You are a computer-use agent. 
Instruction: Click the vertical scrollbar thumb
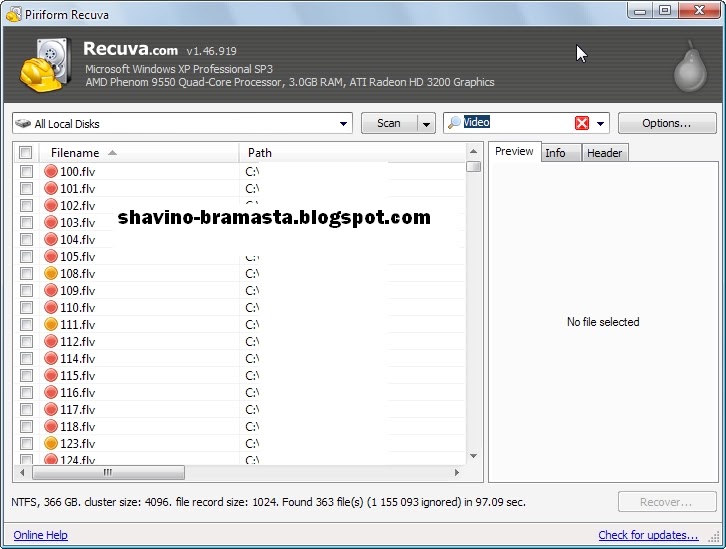pos(474,166)
